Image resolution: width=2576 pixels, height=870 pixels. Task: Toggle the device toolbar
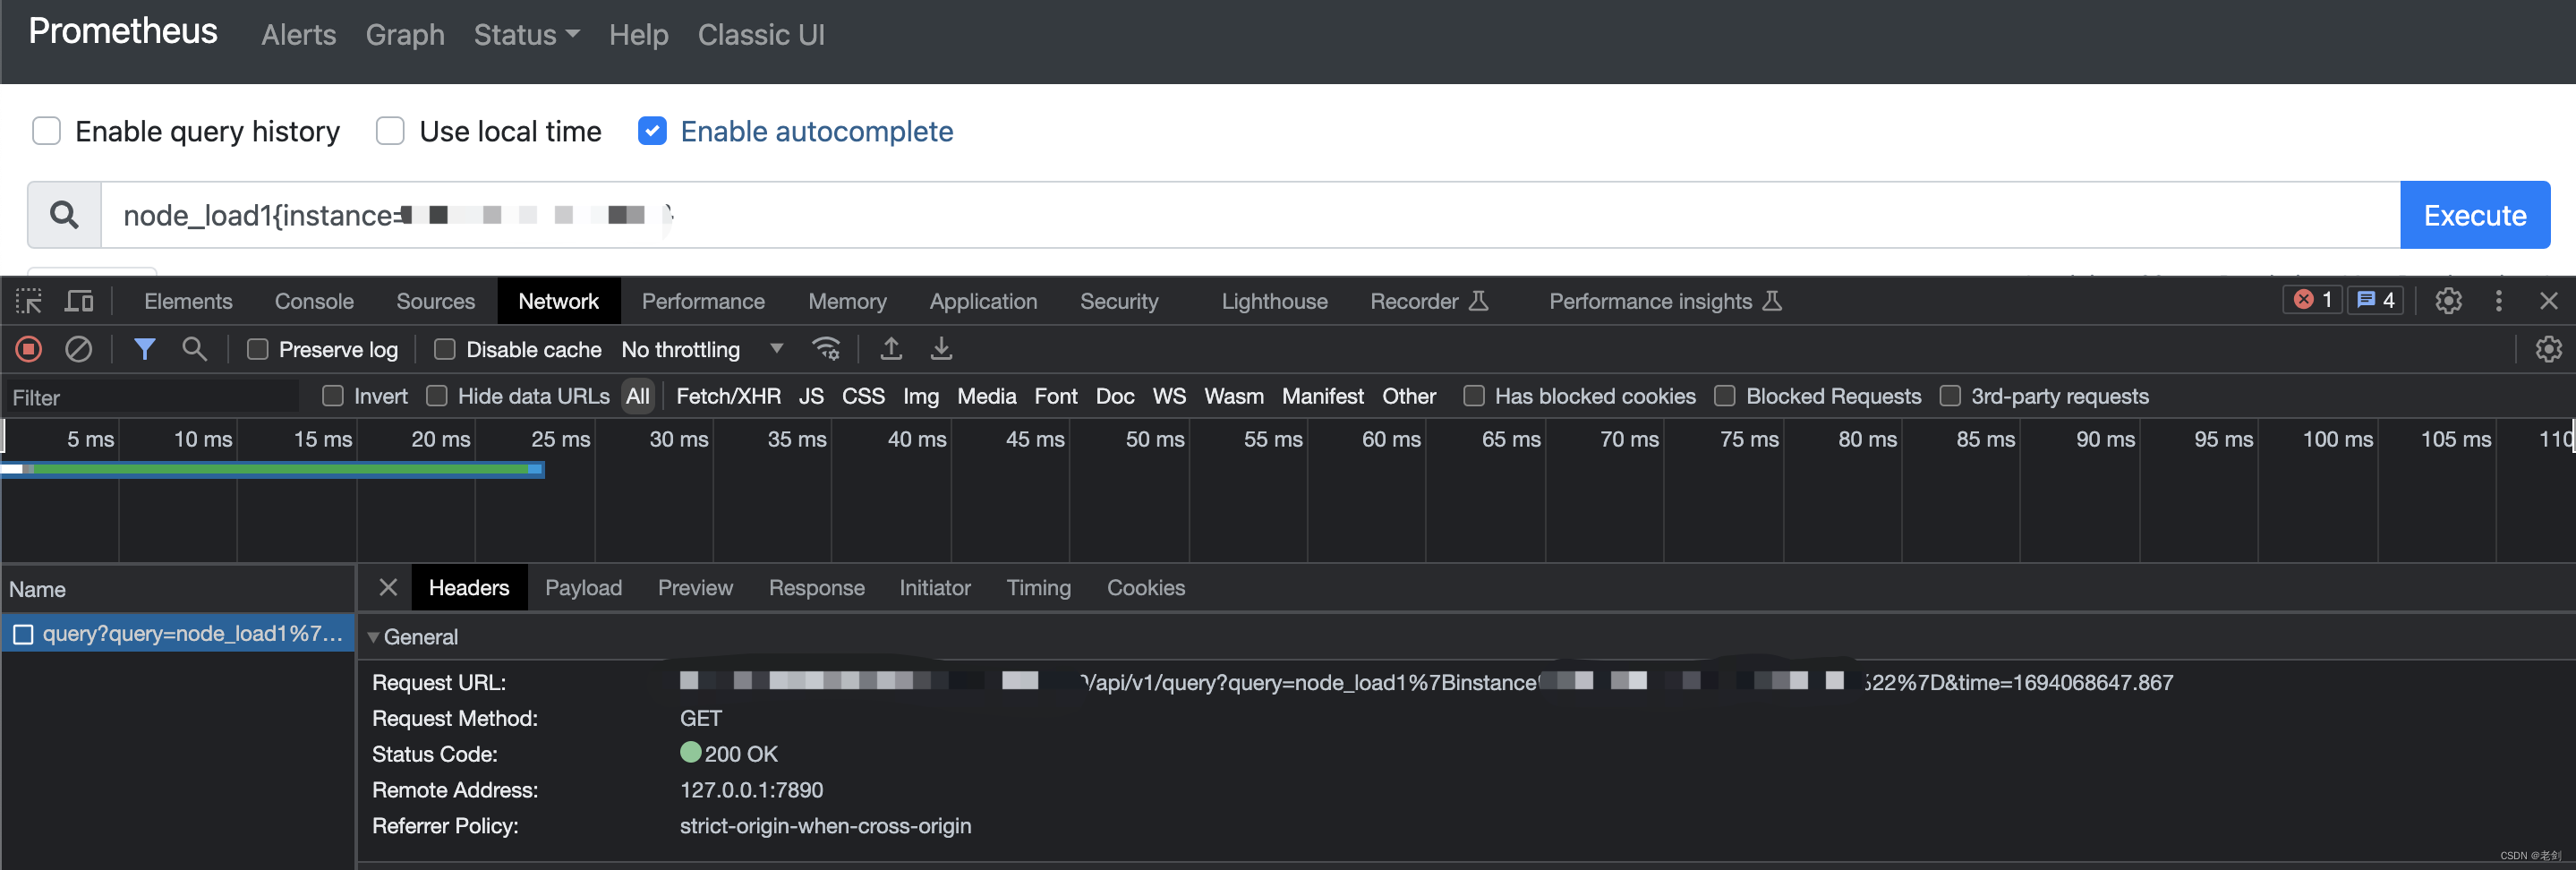tap(78, 301)
